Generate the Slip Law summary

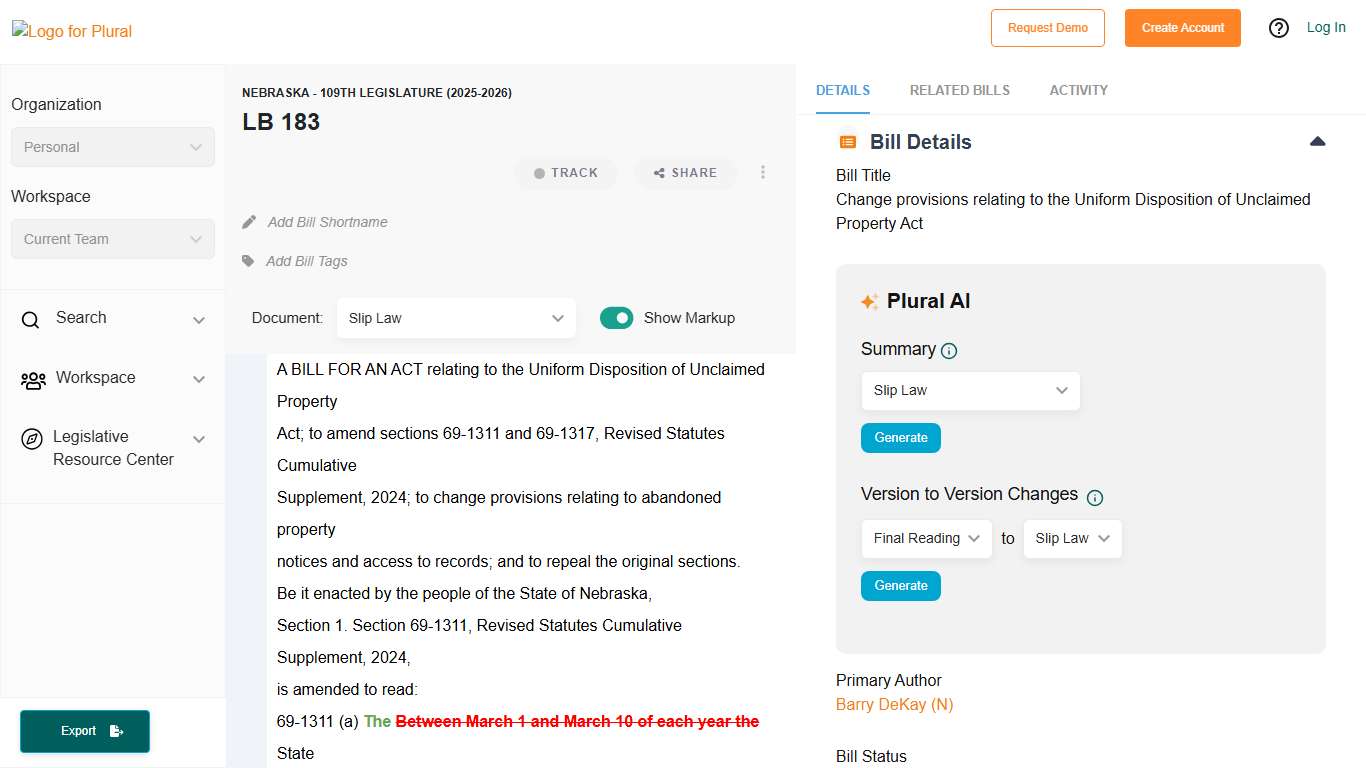tap(900, 438)
